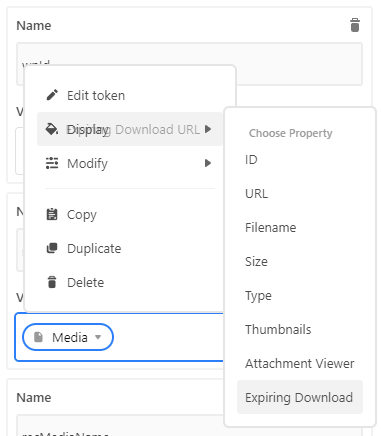Expand the Display submenu arrow

(x=208, y=129)
